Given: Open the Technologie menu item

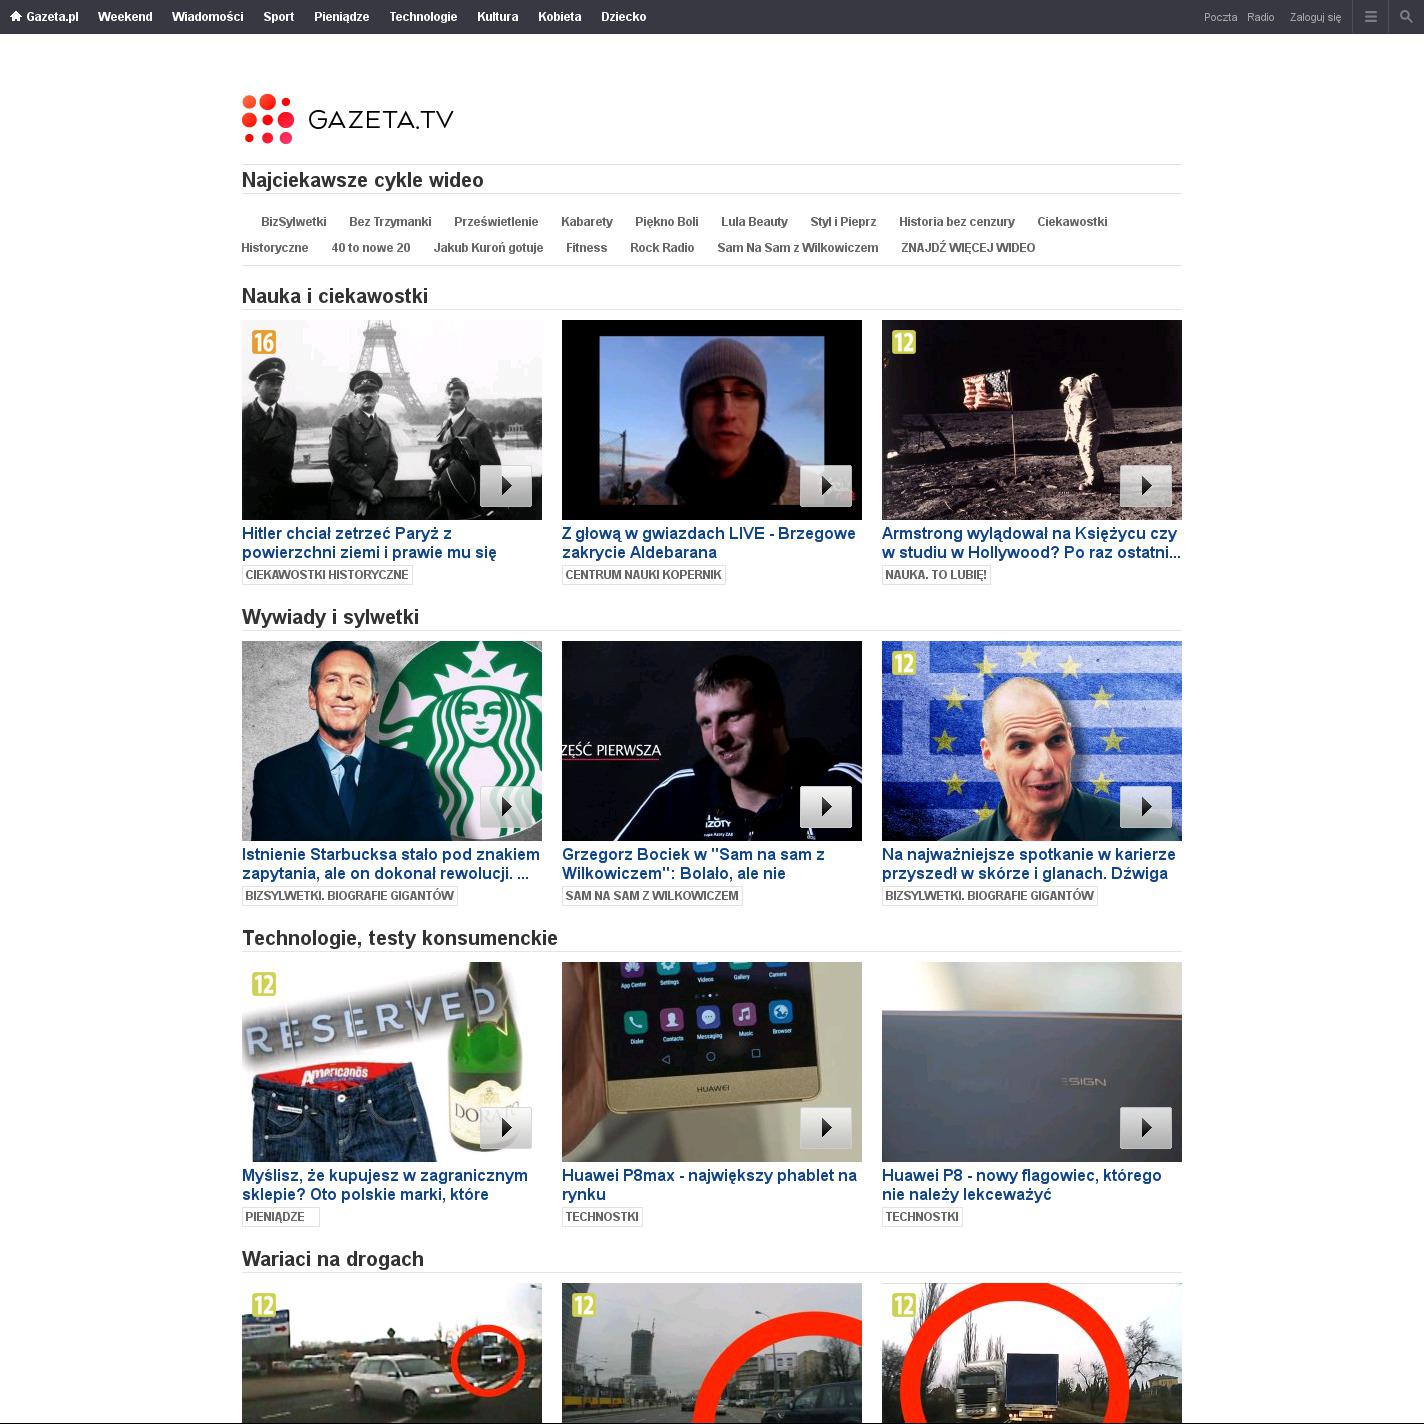Looking at the screenshot, I should tap(423, 17).
